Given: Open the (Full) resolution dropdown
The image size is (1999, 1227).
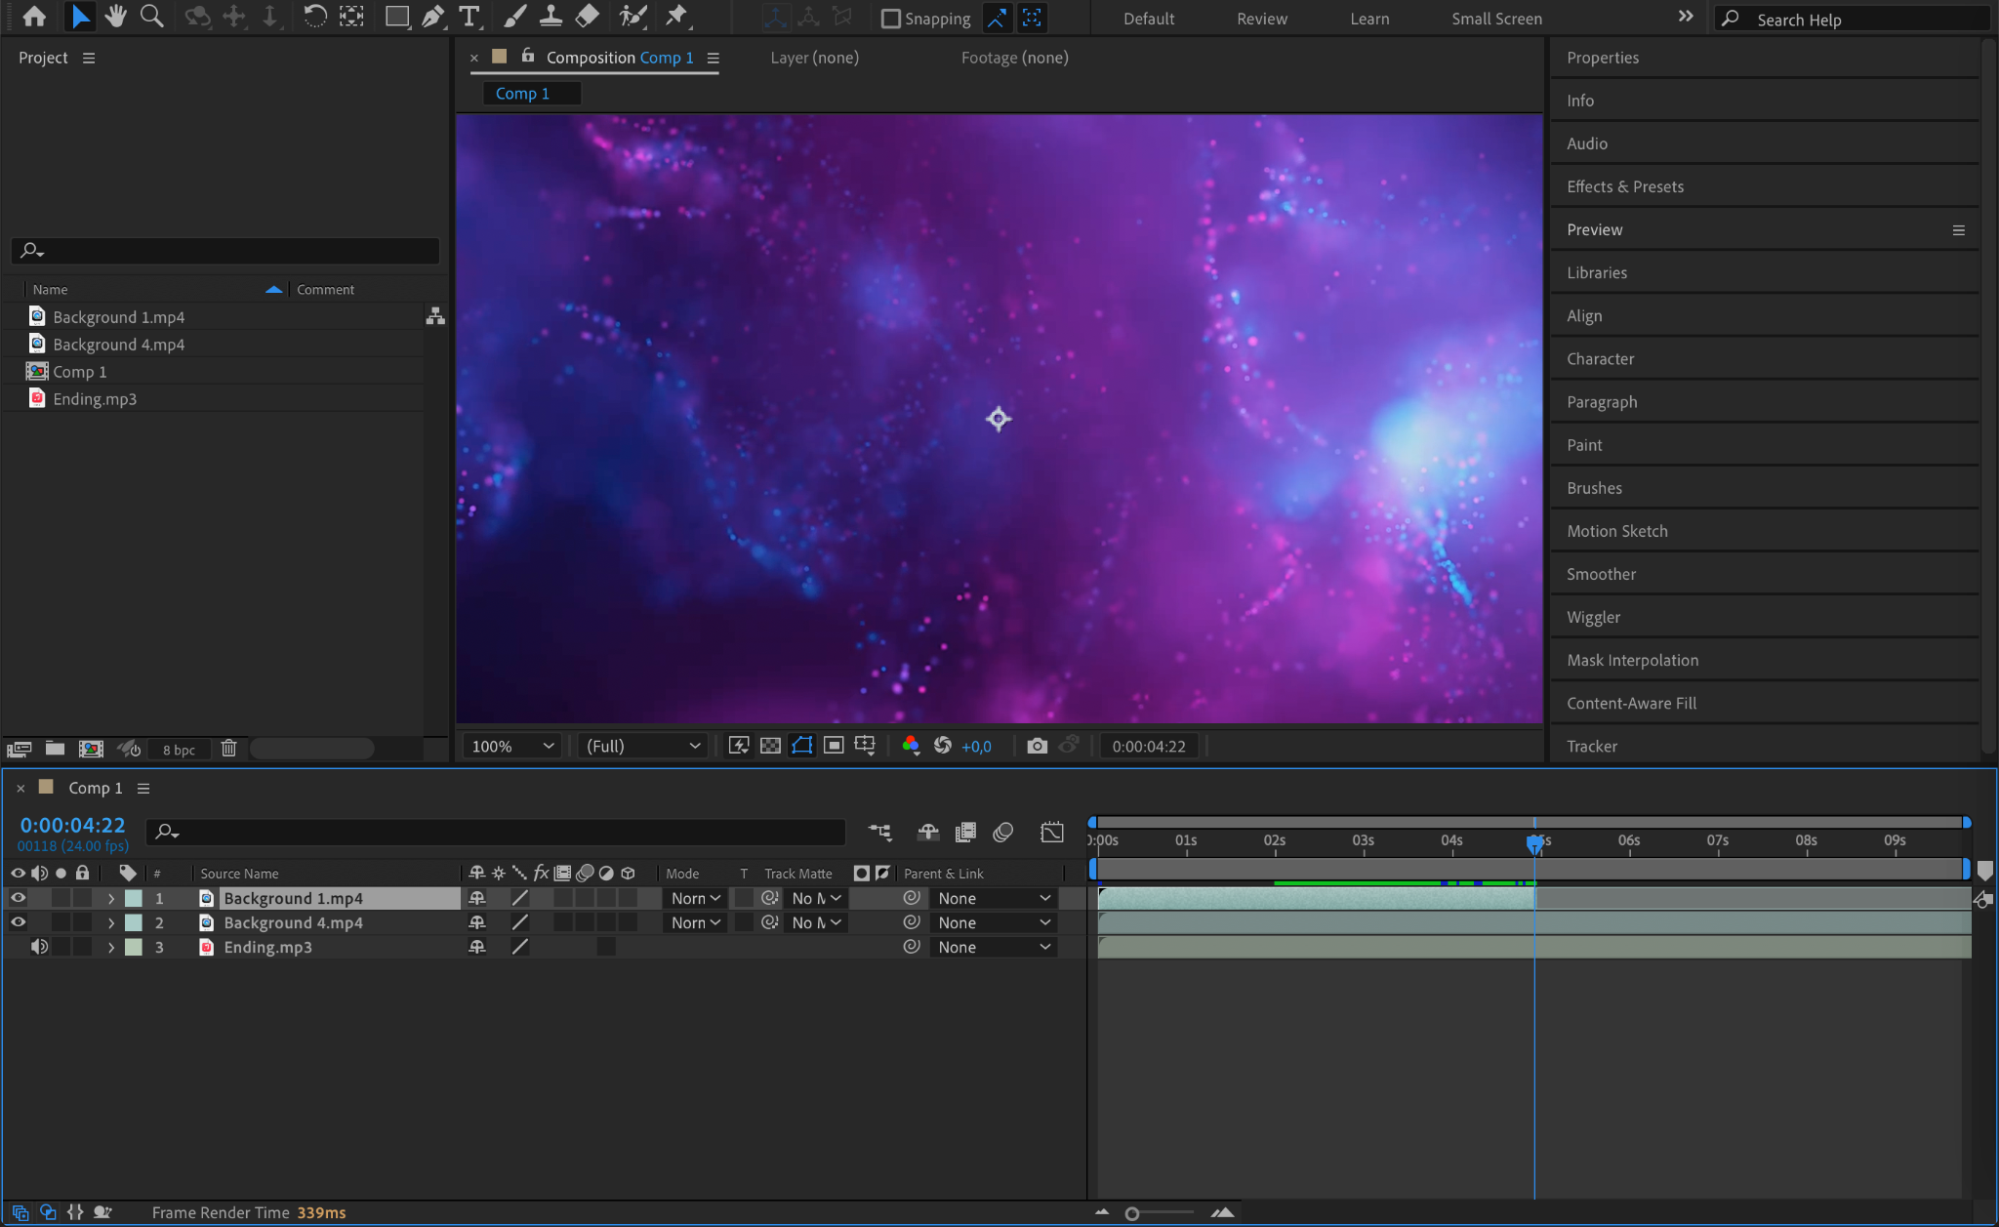Looking at the screenshot, I should tap(642, 746).
